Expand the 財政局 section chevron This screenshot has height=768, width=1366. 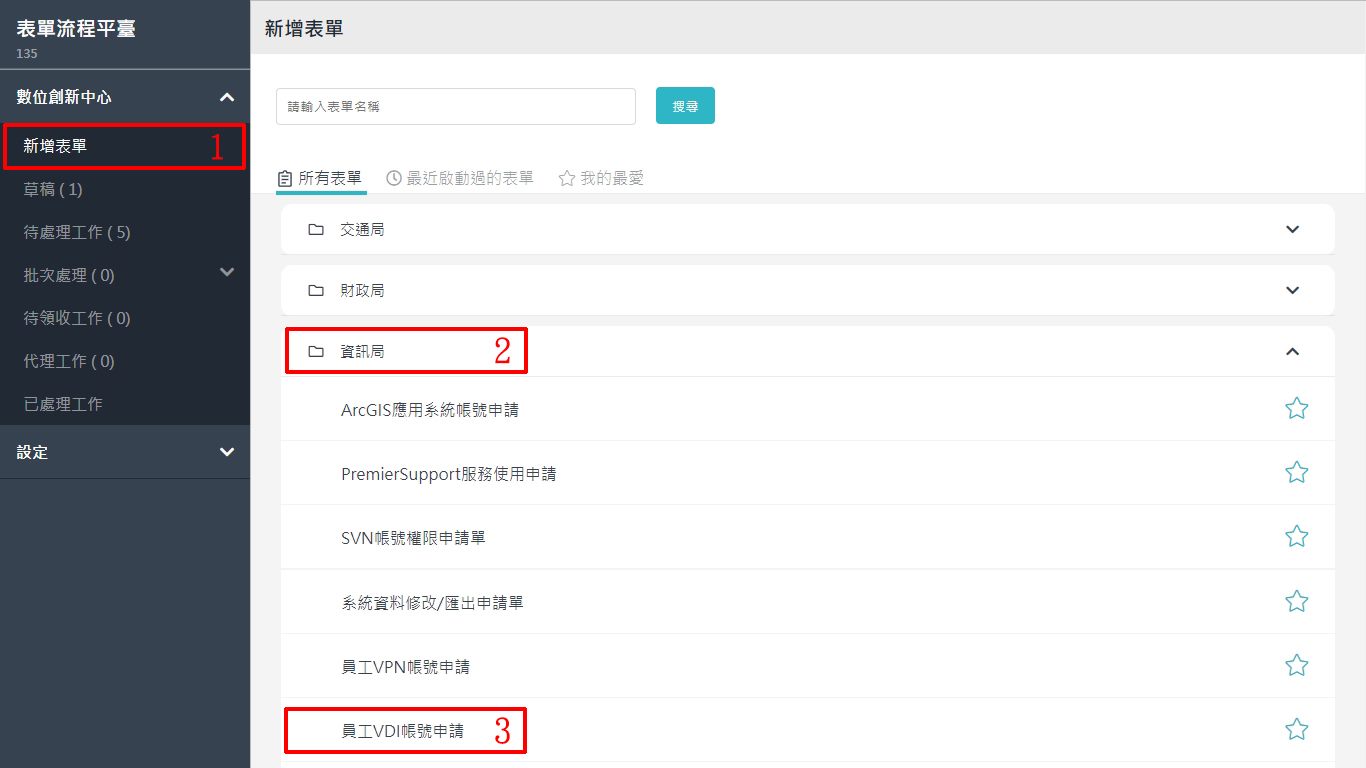(x=1292, y=290)
